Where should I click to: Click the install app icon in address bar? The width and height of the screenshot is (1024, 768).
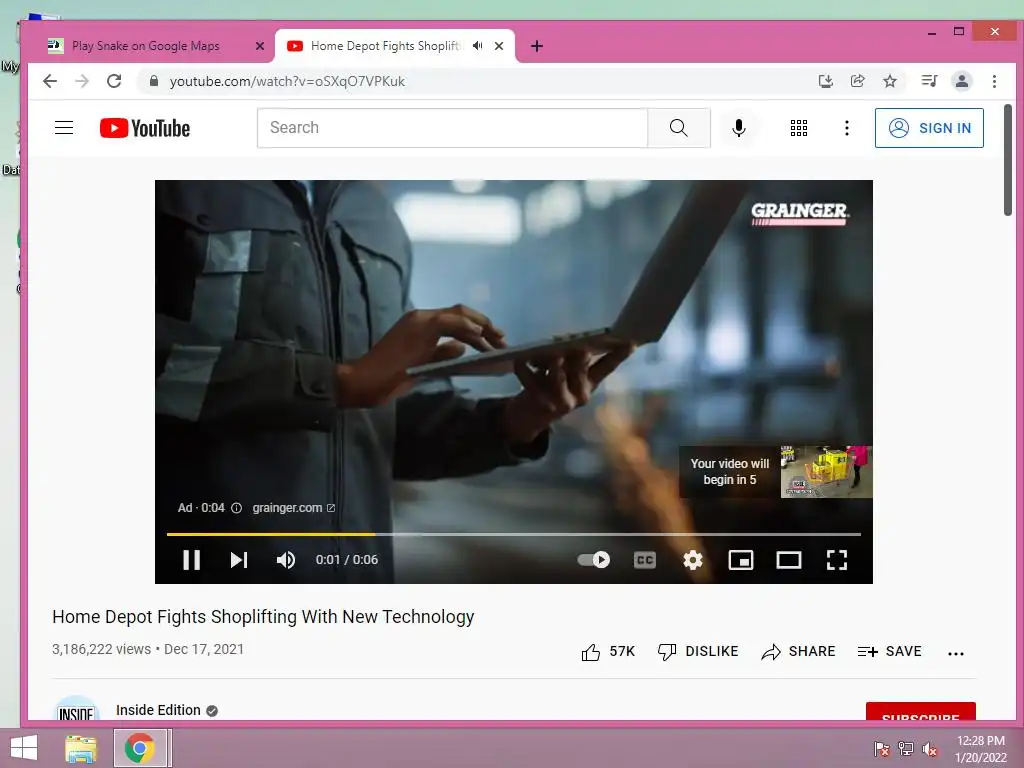click(x=825, y=81)
